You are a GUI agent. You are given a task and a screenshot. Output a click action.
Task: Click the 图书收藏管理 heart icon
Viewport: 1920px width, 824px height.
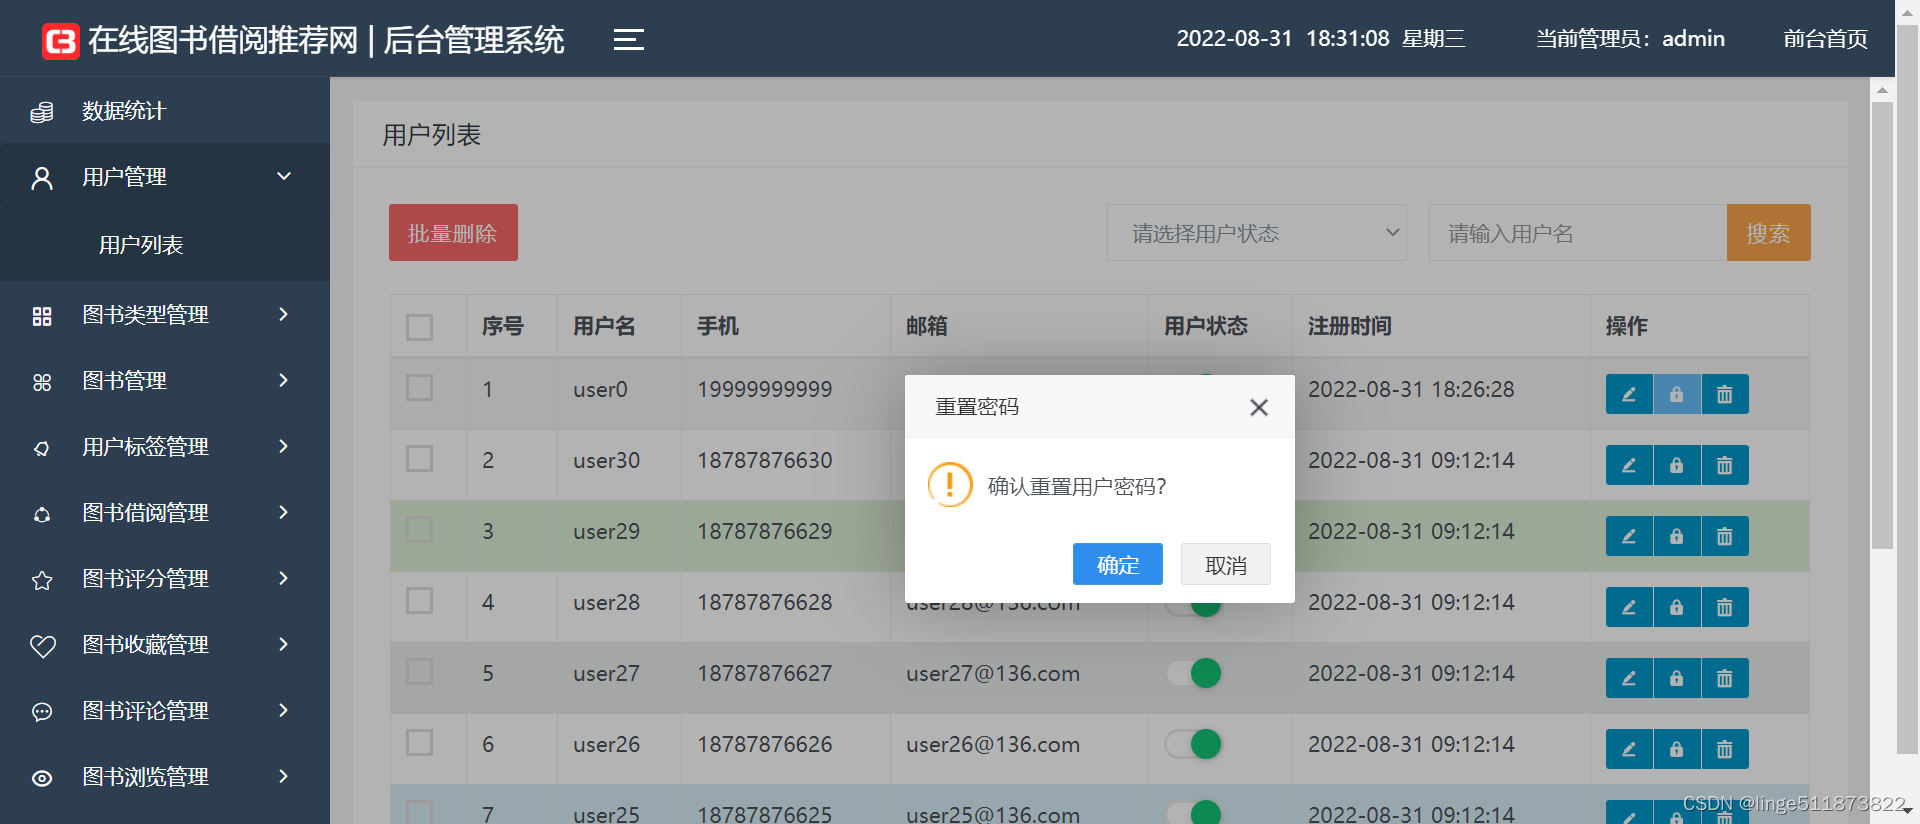click(x=42, y=646)
